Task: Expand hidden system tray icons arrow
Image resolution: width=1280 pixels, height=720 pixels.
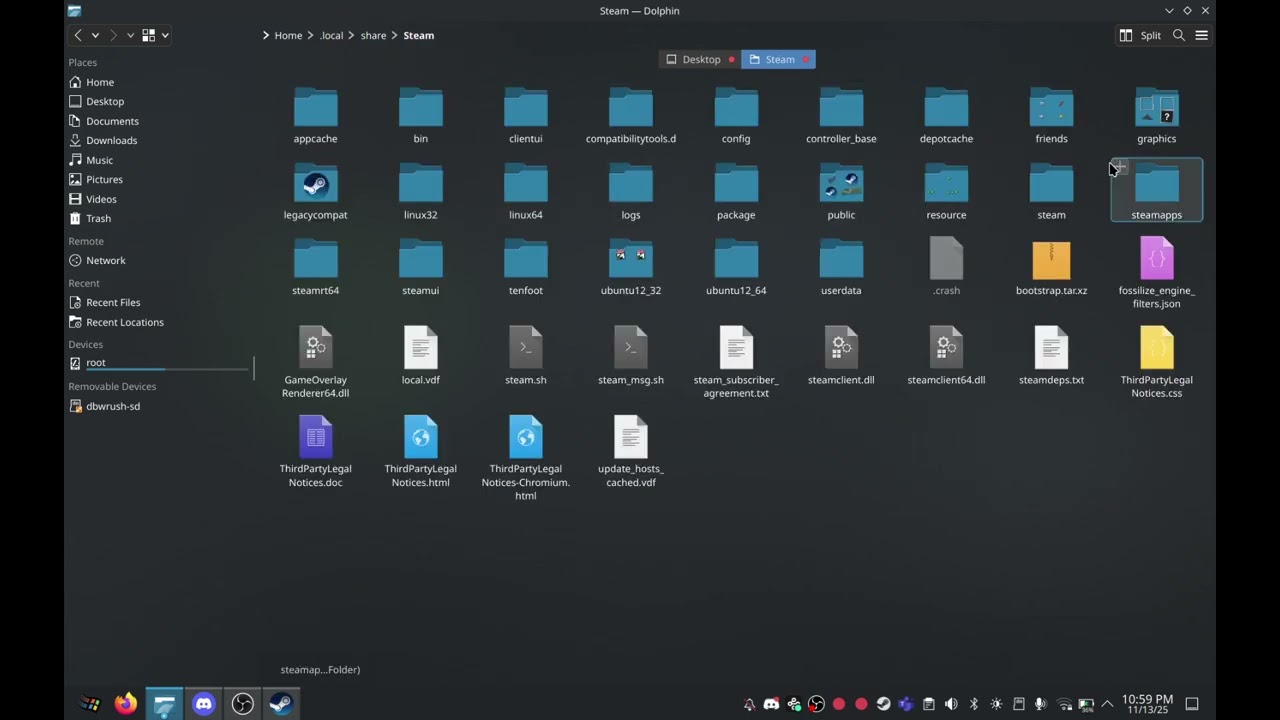Action: (x=1107, y=704)
